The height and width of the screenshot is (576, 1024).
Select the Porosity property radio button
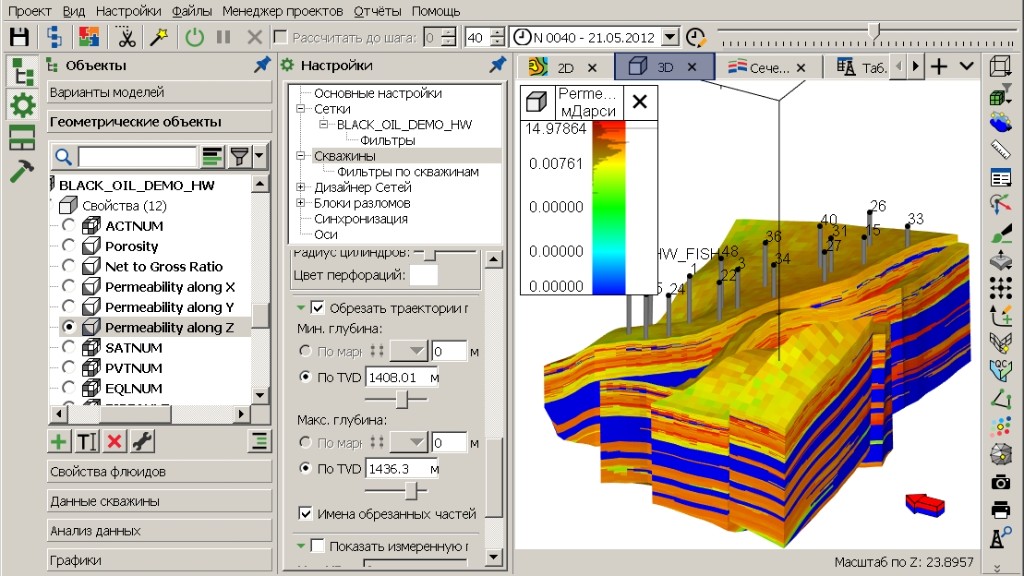pyautogui.click(x=68, y=246)
